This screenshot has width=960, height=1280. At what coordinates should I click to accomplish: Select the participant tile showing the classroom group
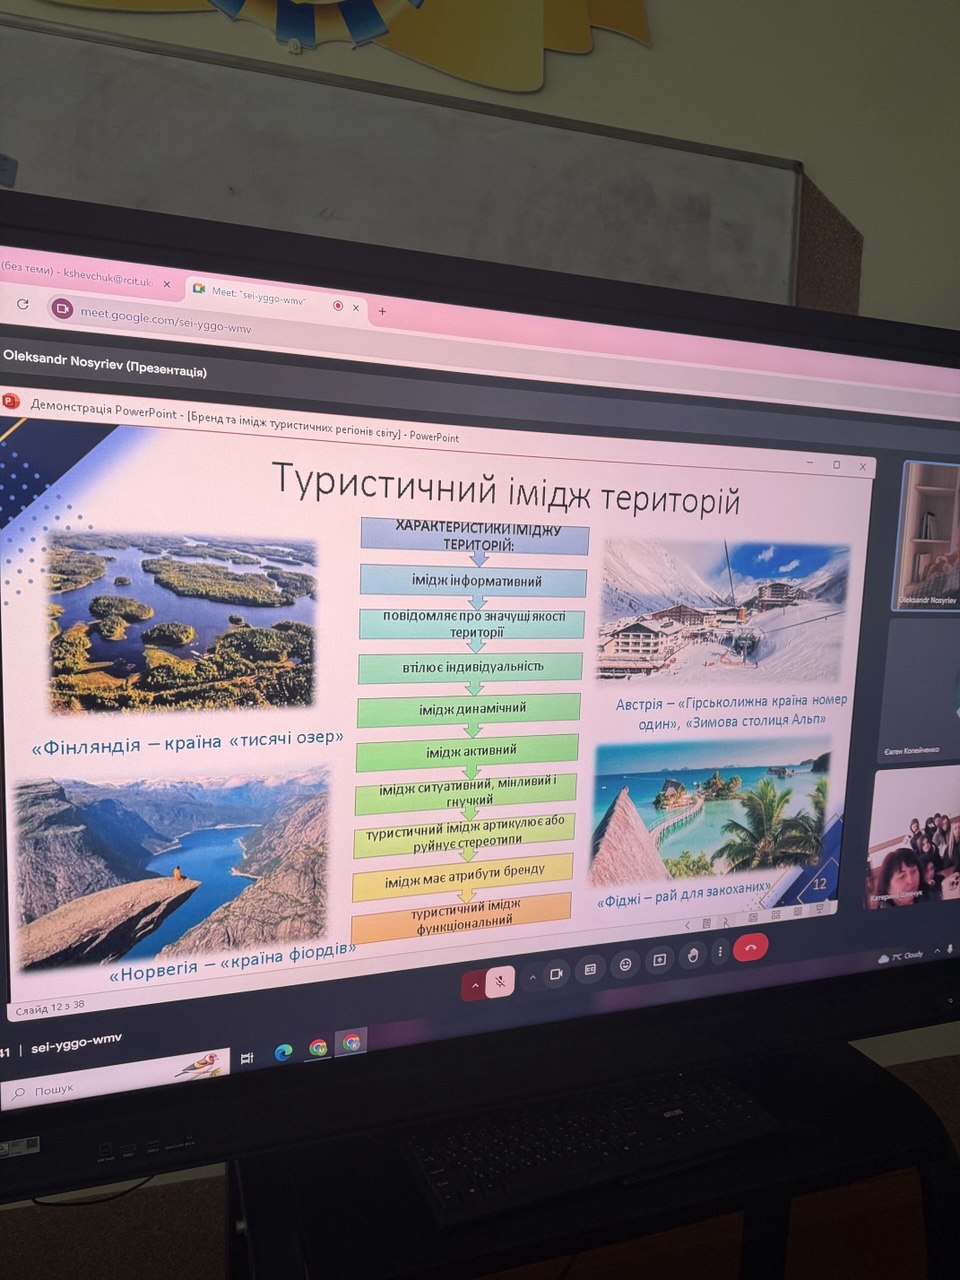(x=913, y=838)
